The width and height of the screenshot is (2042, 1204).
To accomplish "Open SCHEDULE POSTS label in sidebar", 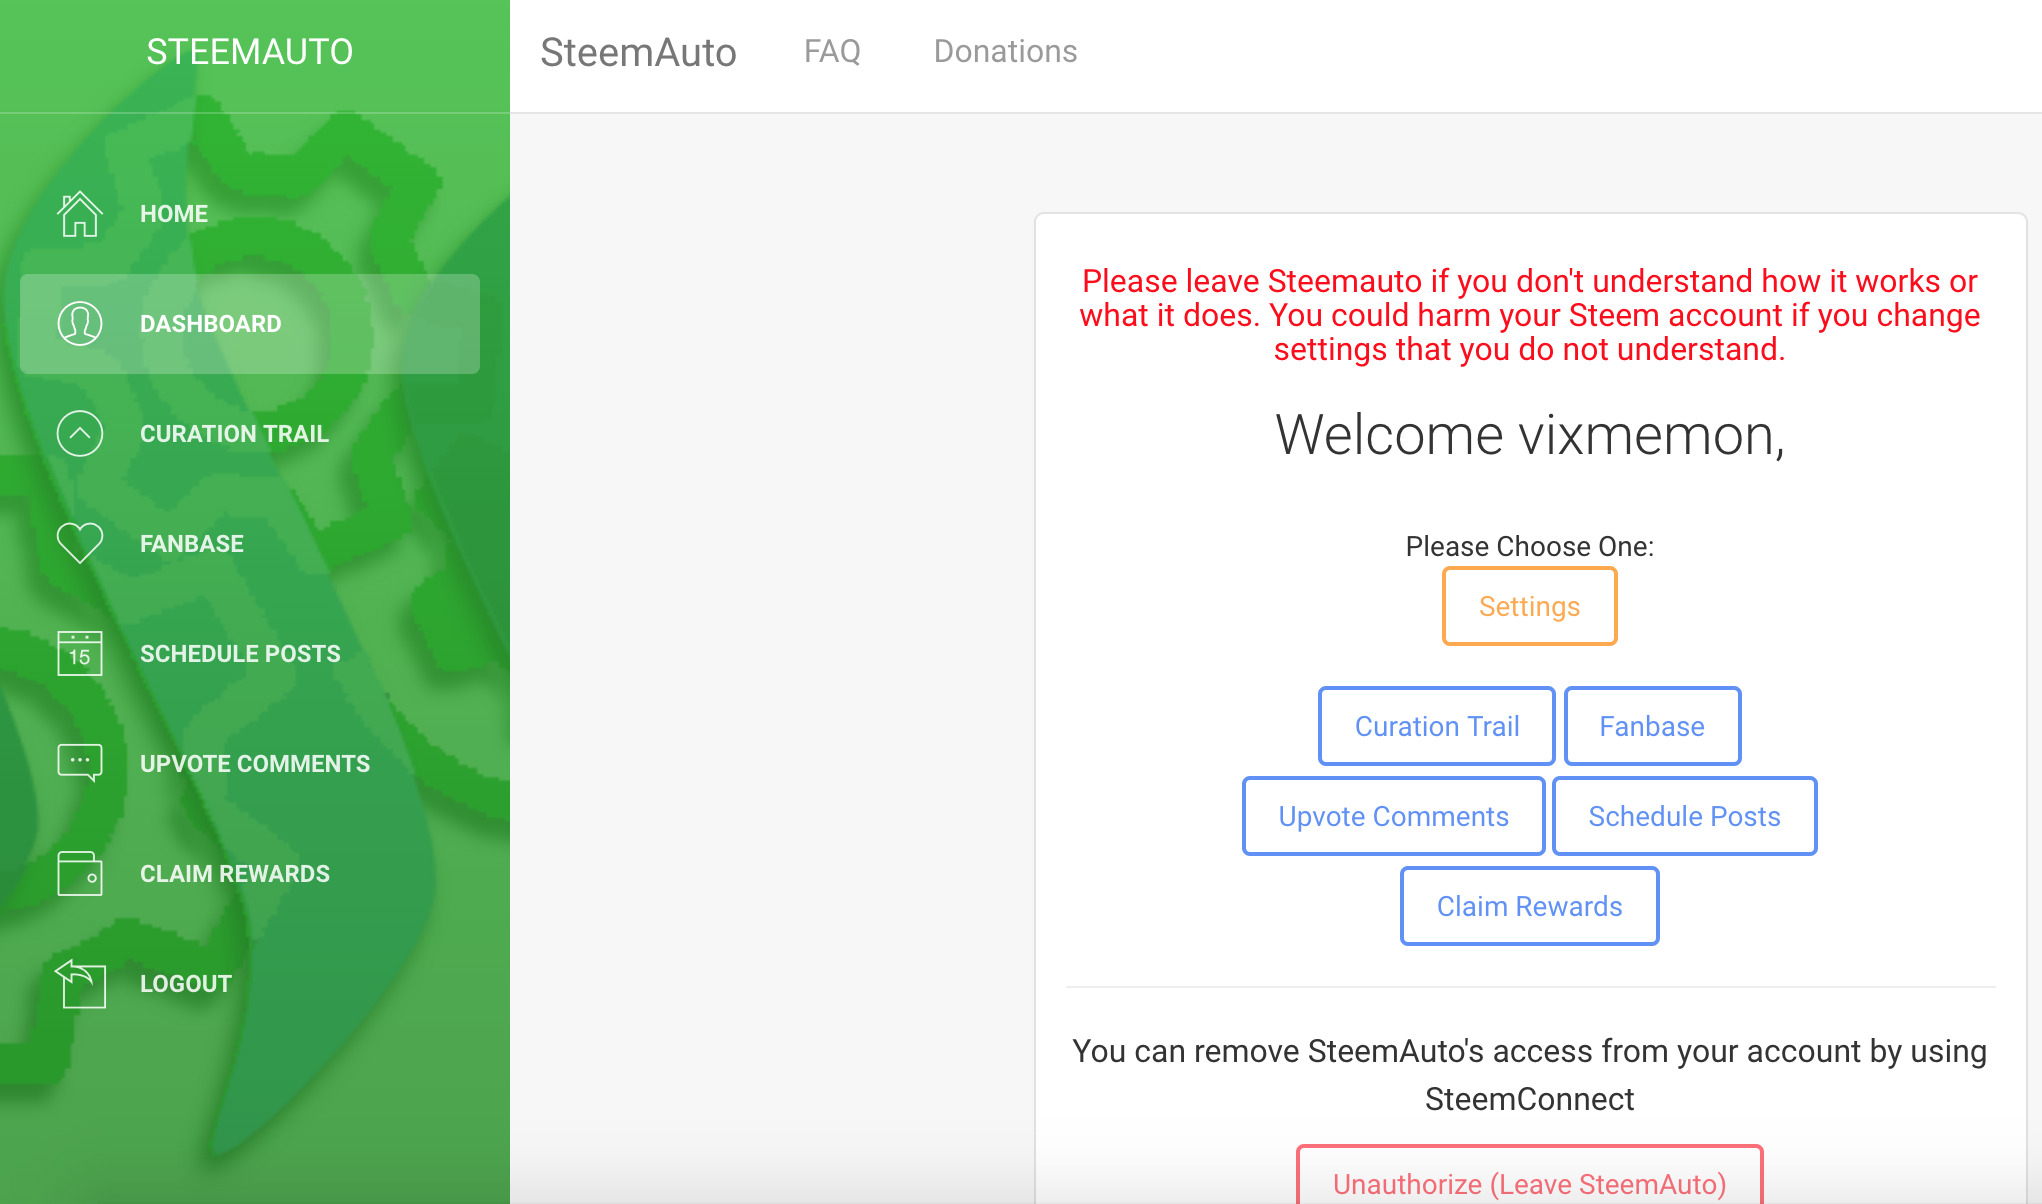I will coord(240,654).
